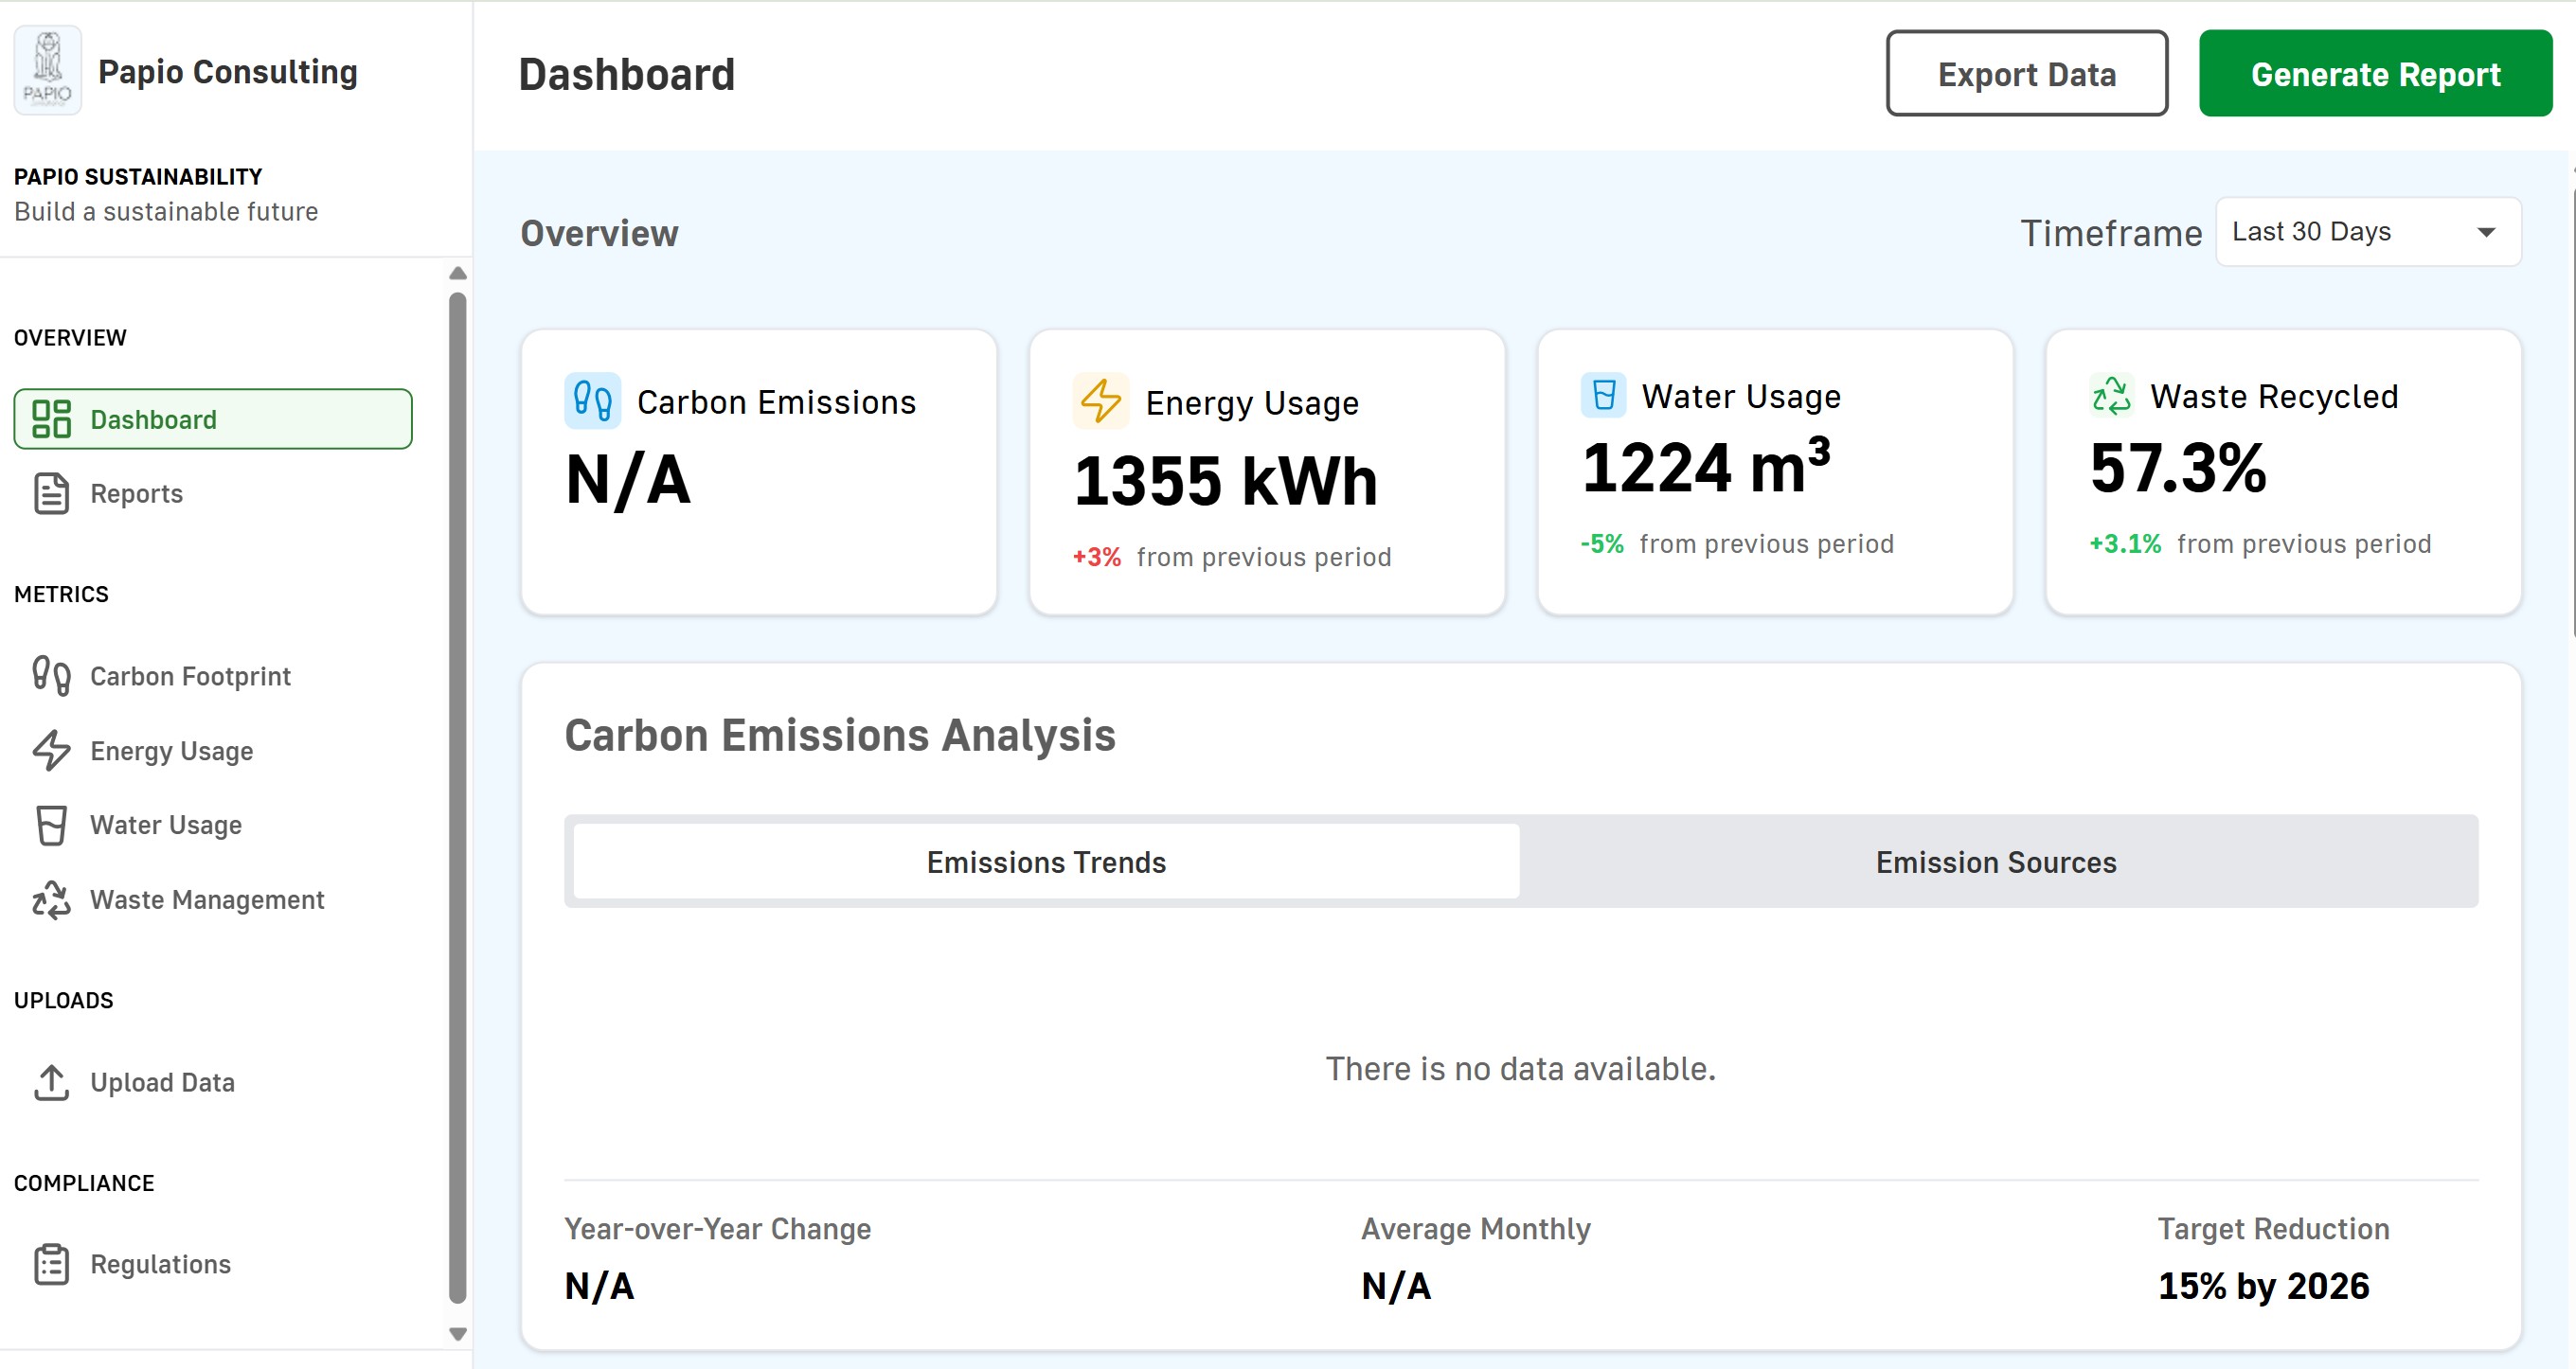Select the Upload Data arrow icon

coord(52,1082)
